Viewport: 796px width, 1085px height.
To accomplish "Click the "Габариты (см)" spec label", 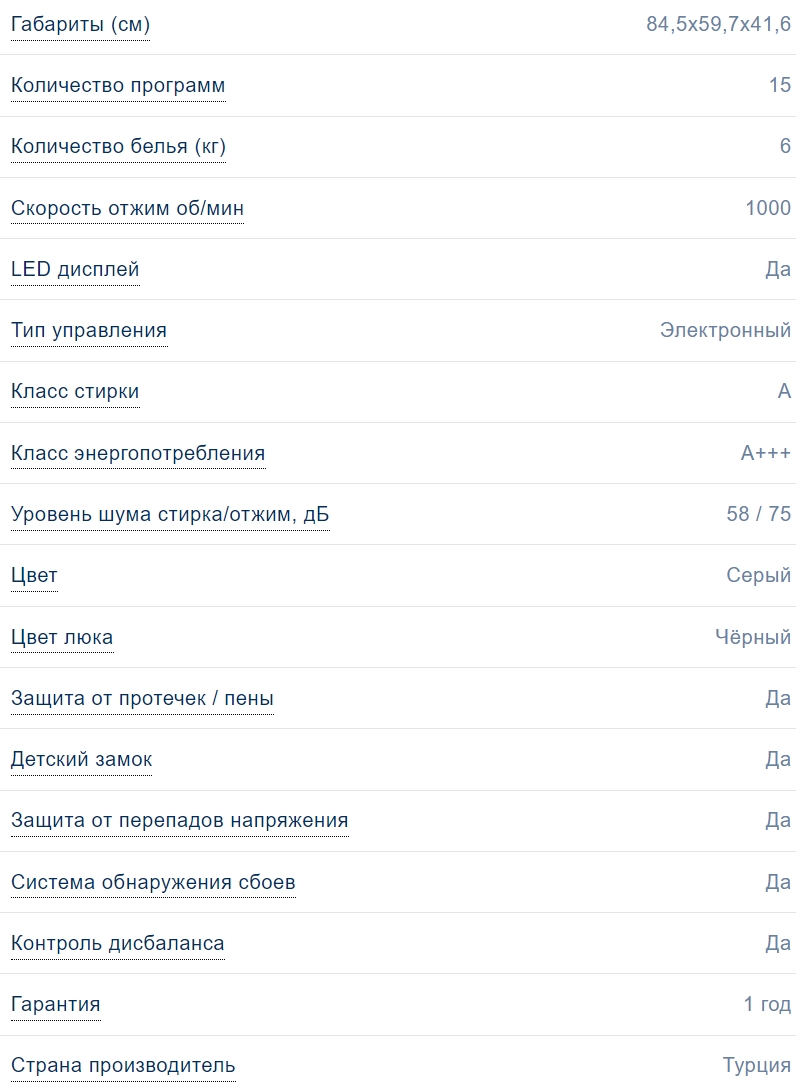I will click(80, 25).
